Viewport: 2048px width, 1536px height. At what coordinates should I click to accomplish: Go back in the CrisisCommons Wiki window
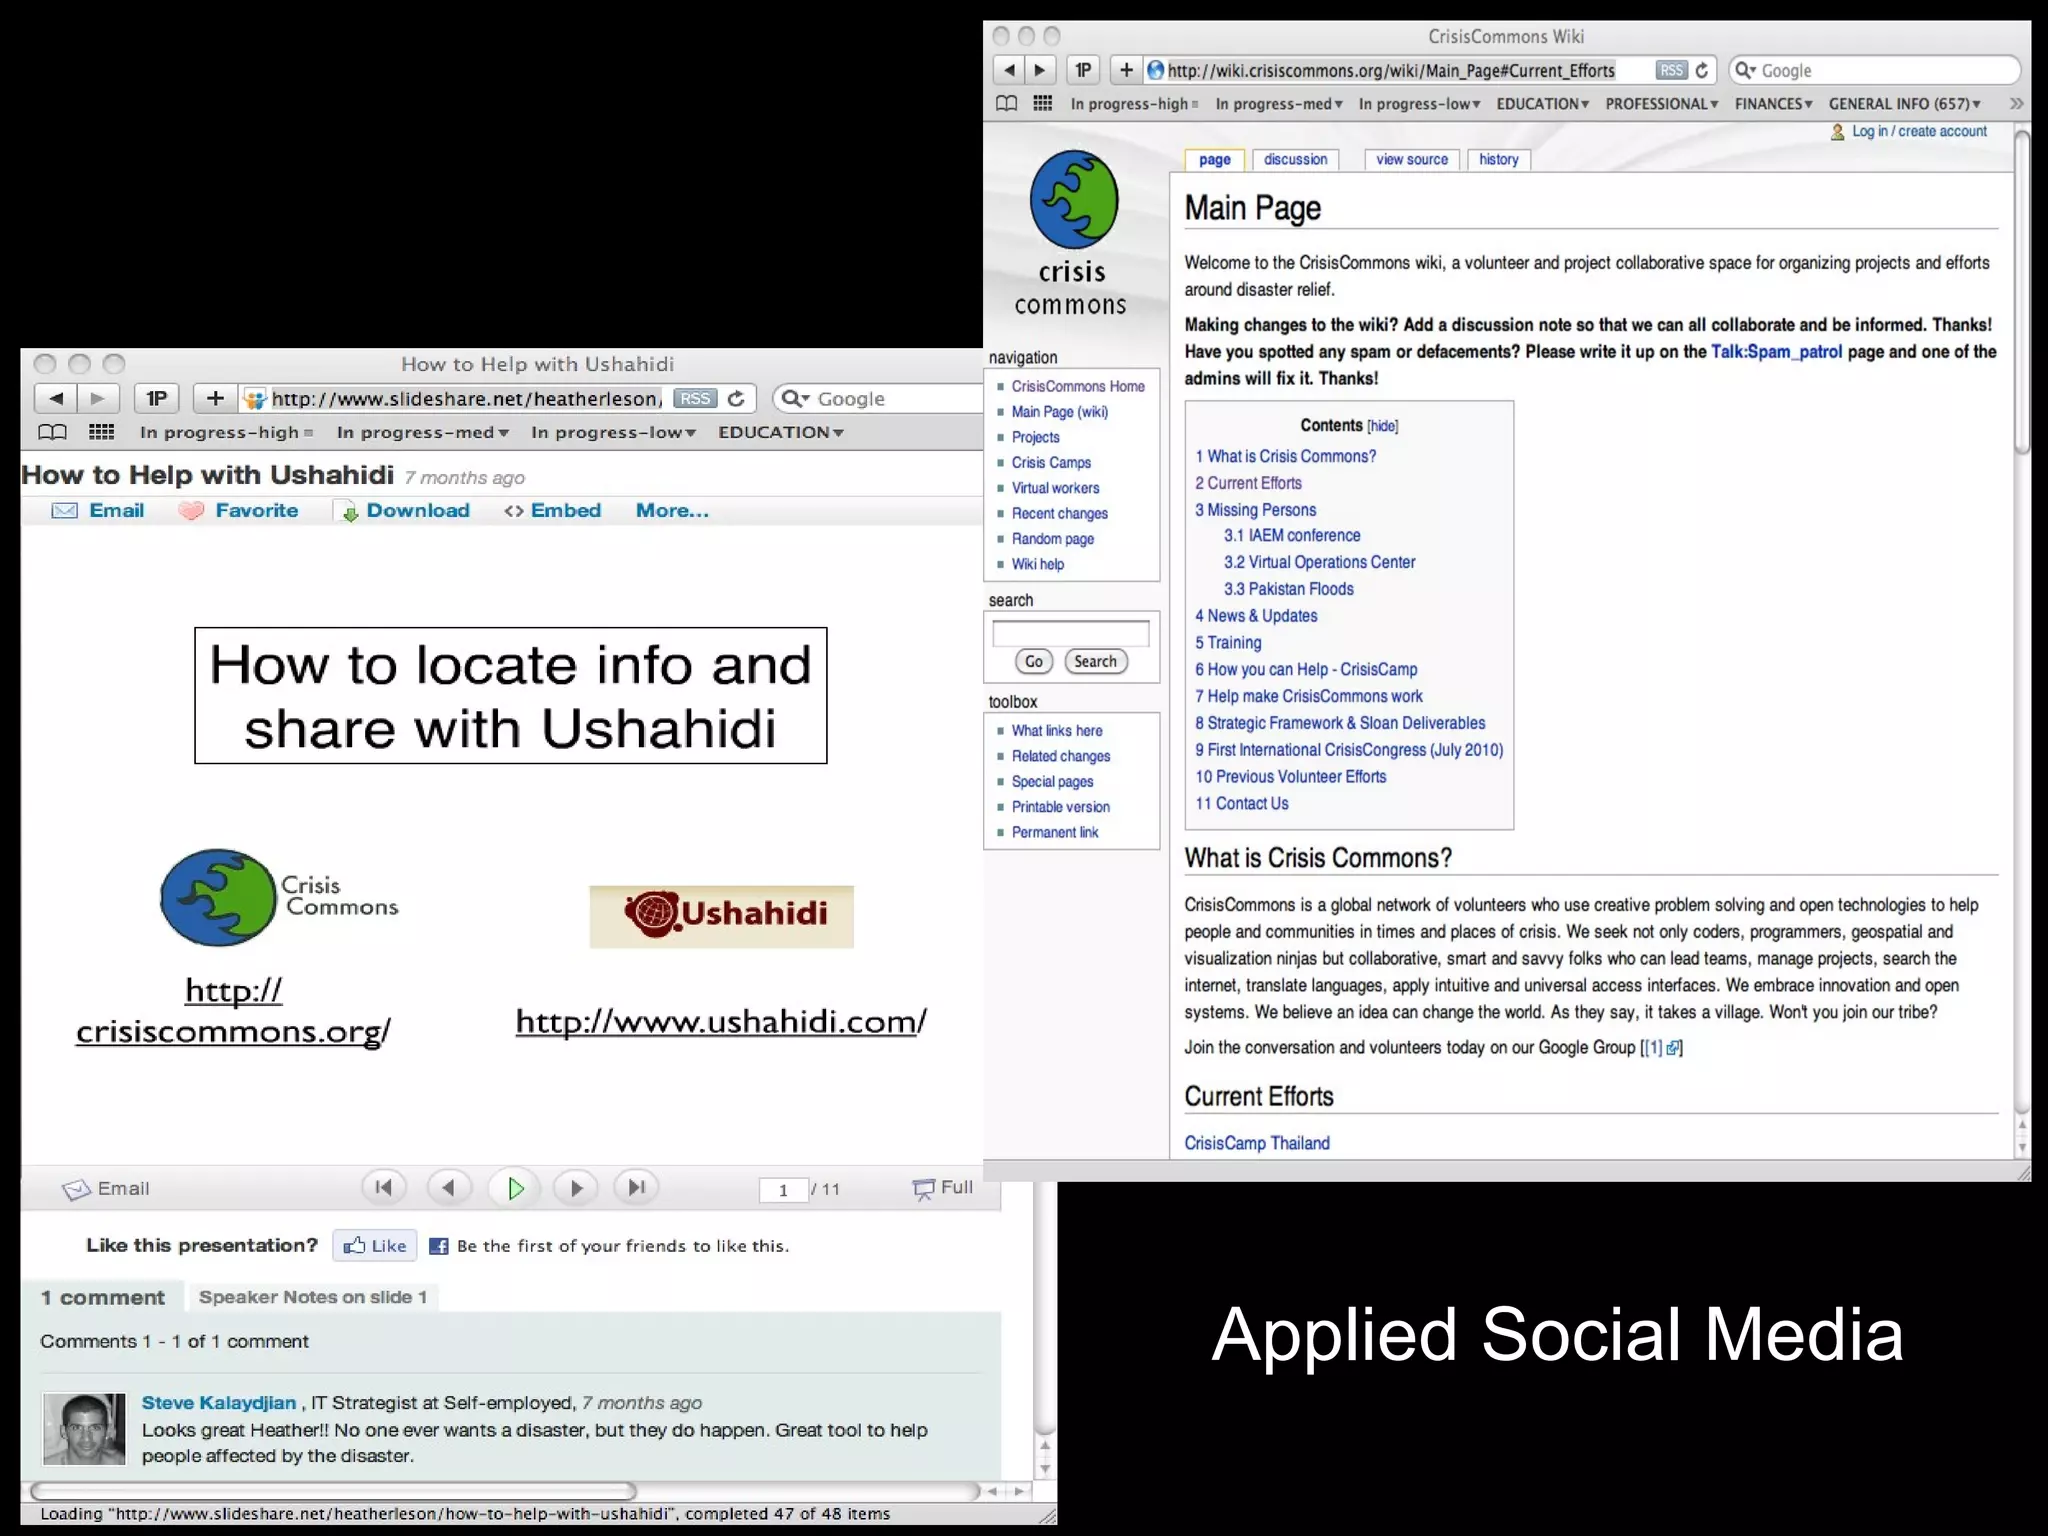point(1009,70)
